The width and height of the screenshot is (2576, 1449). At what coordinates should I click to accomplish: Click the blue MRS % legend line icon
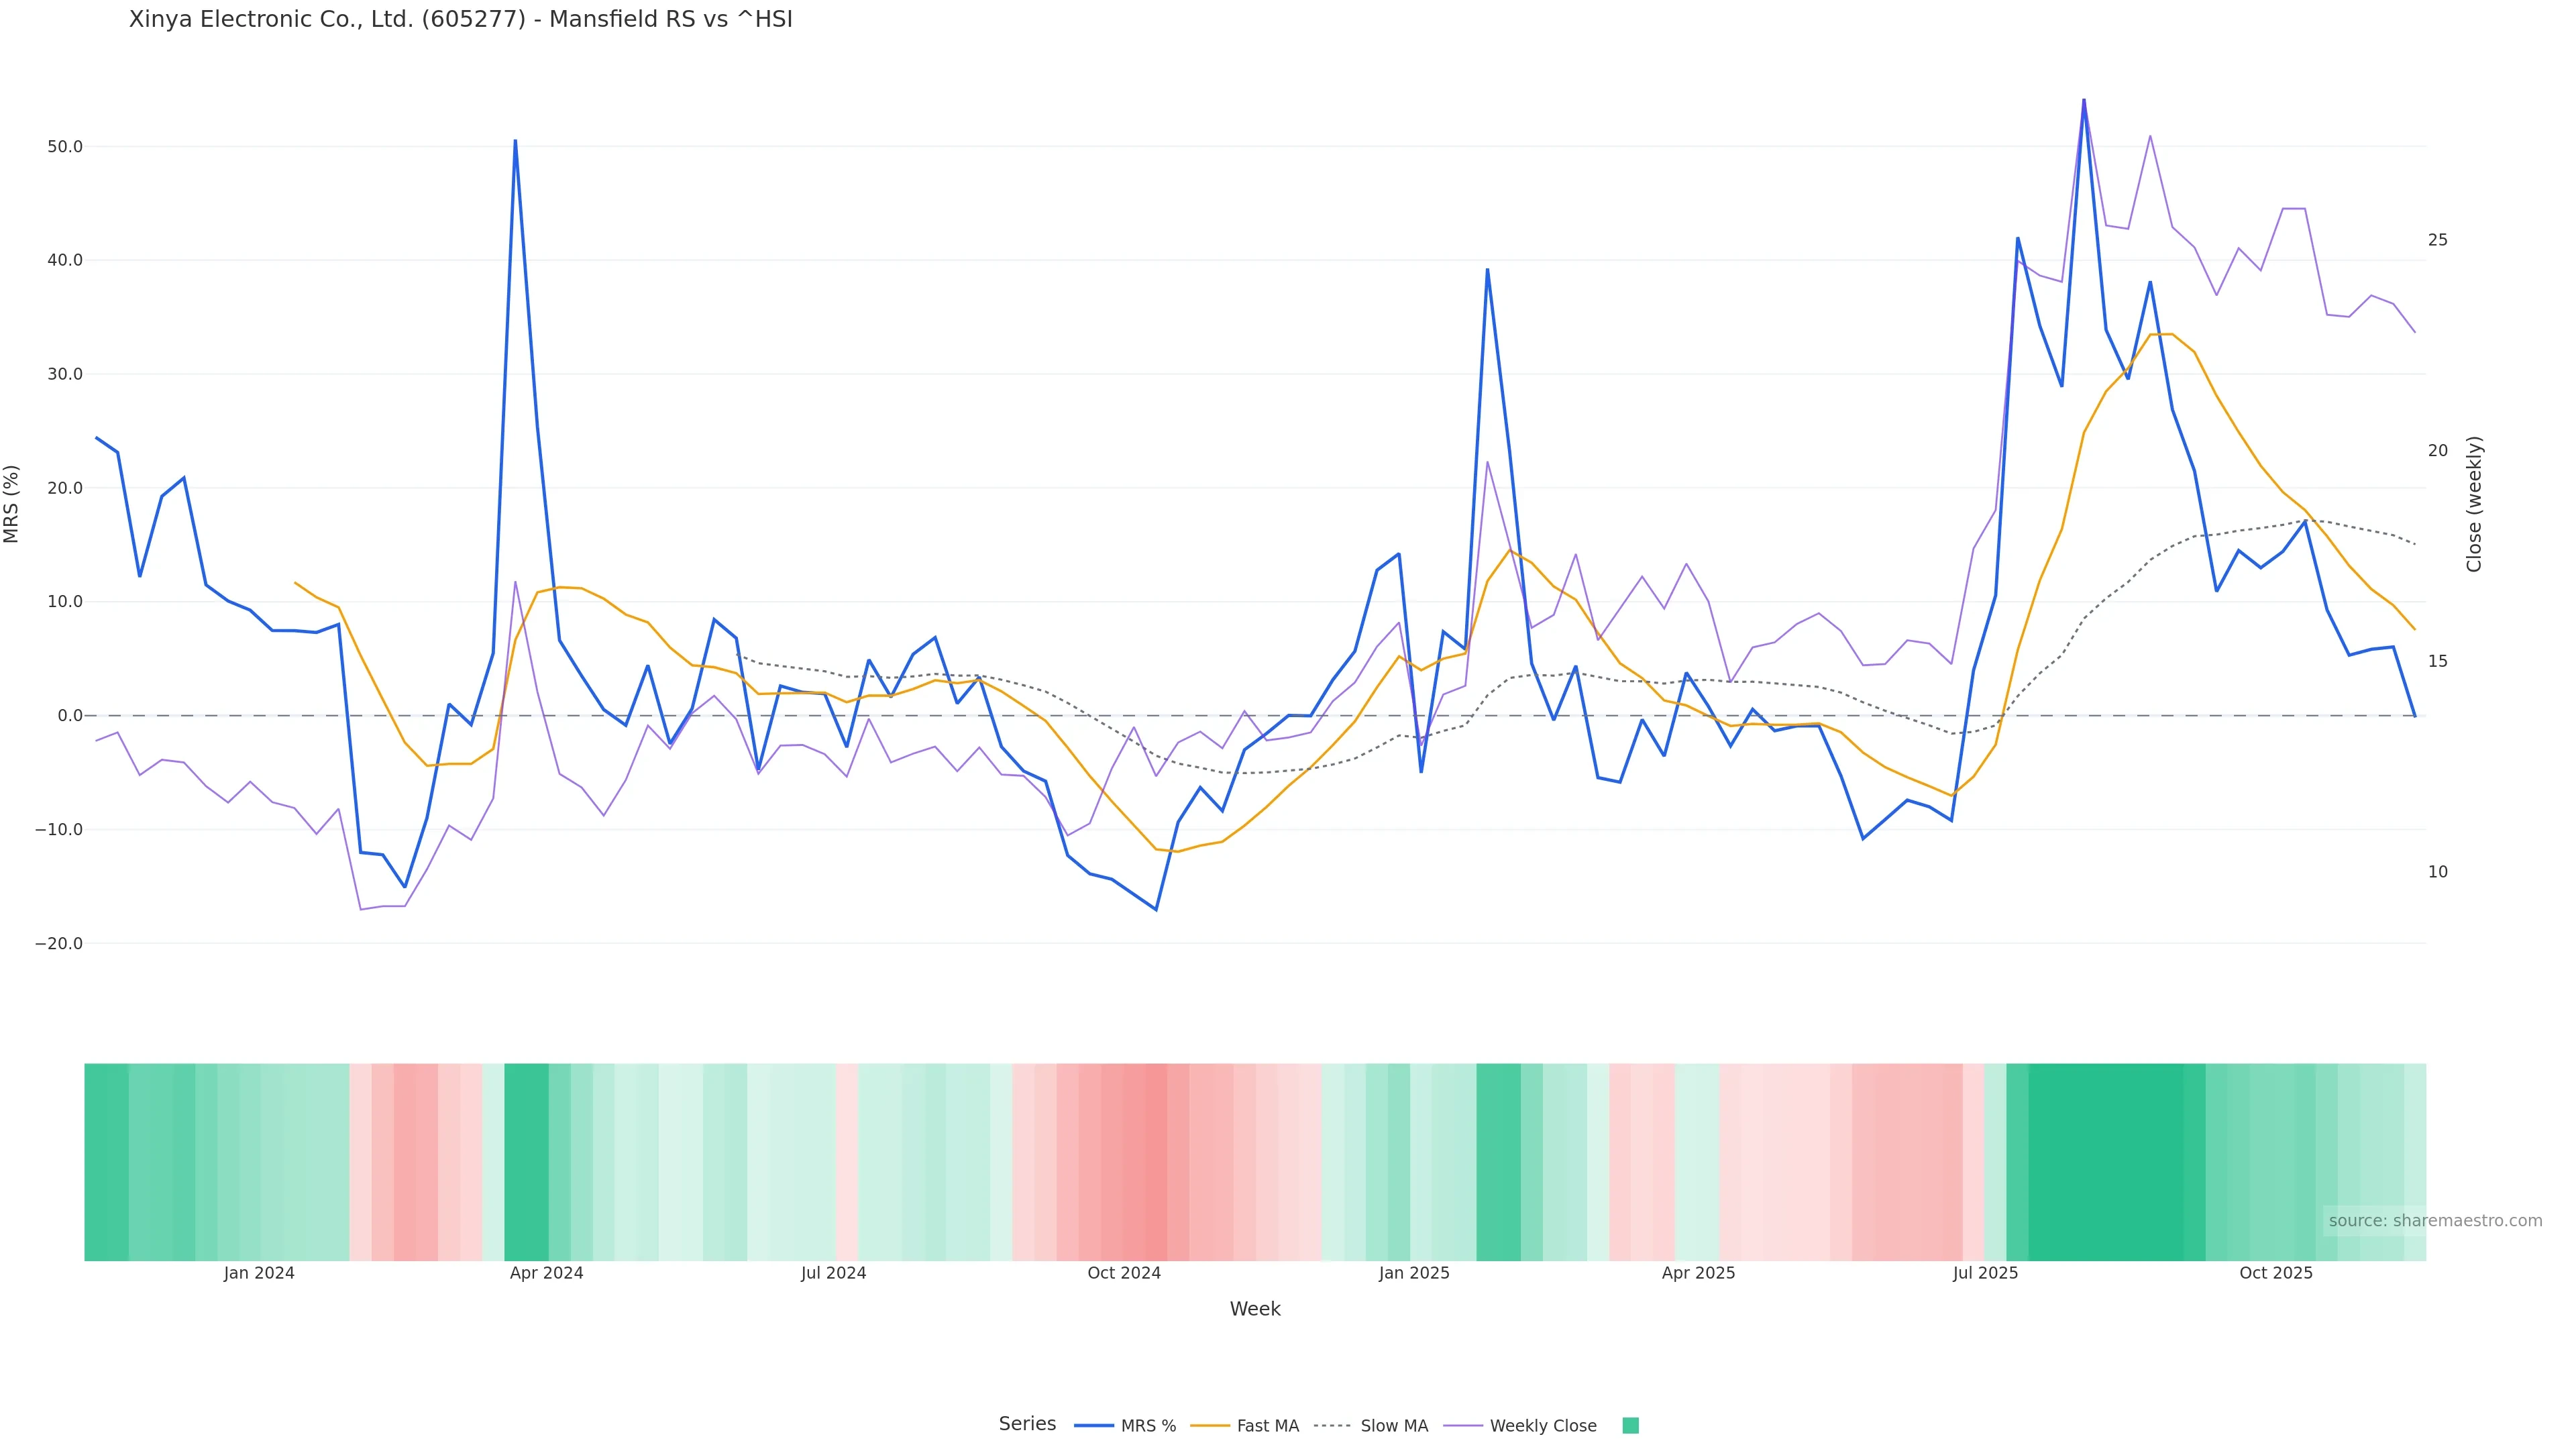[1093, 1426]
